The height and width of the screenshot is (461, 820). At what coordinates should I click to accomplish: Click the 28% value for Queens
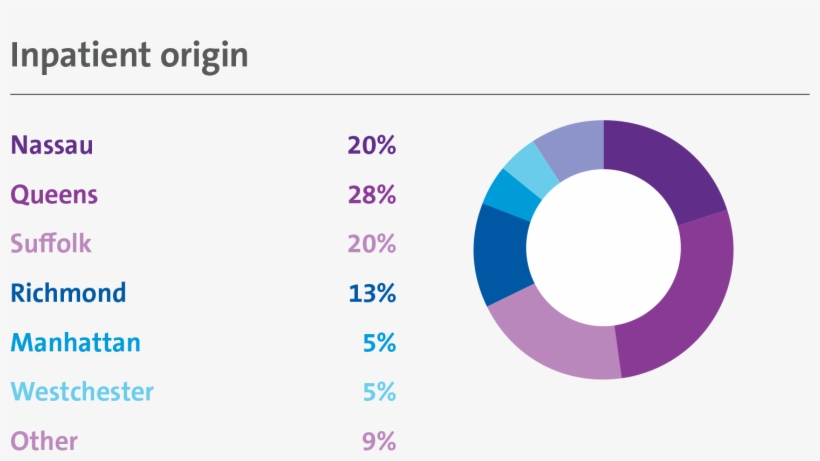coord(372,195)
